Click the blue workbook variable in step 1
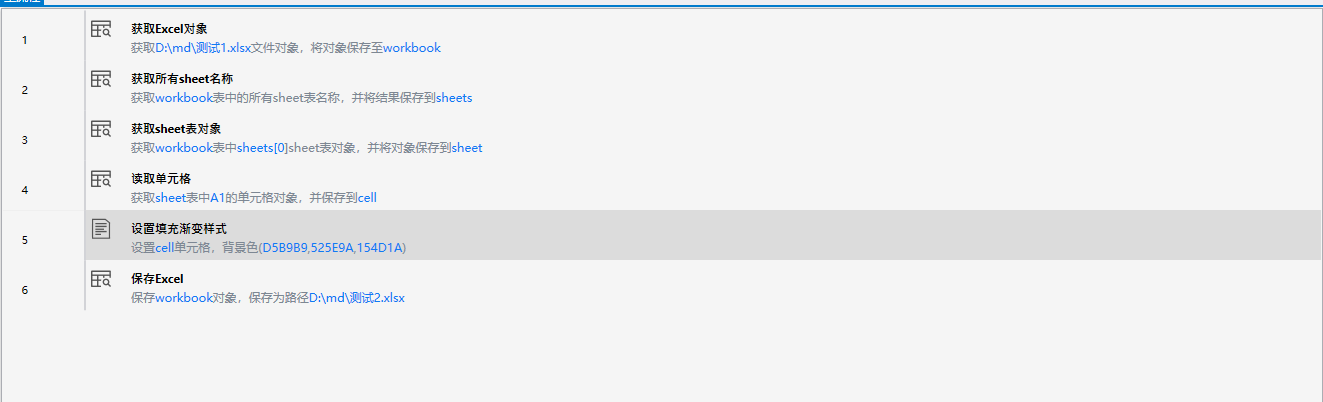 pyautogui.click(x=411, y=48)
